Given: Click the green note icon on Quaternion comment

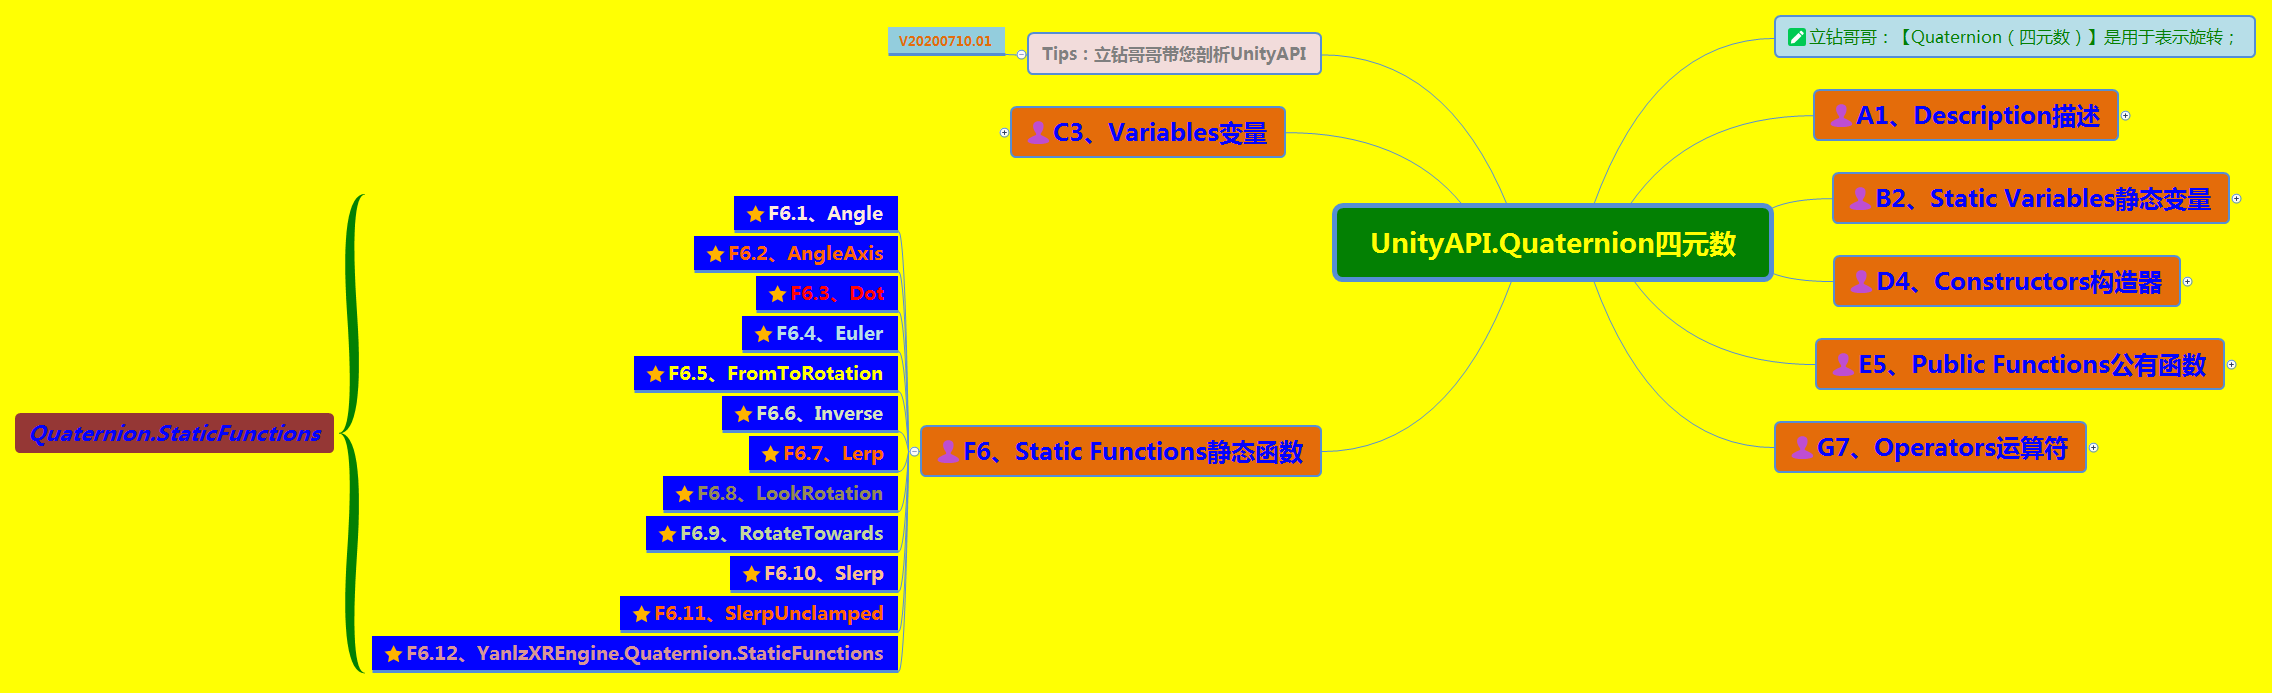Looking at the screenshot, I should (1797, 37).
